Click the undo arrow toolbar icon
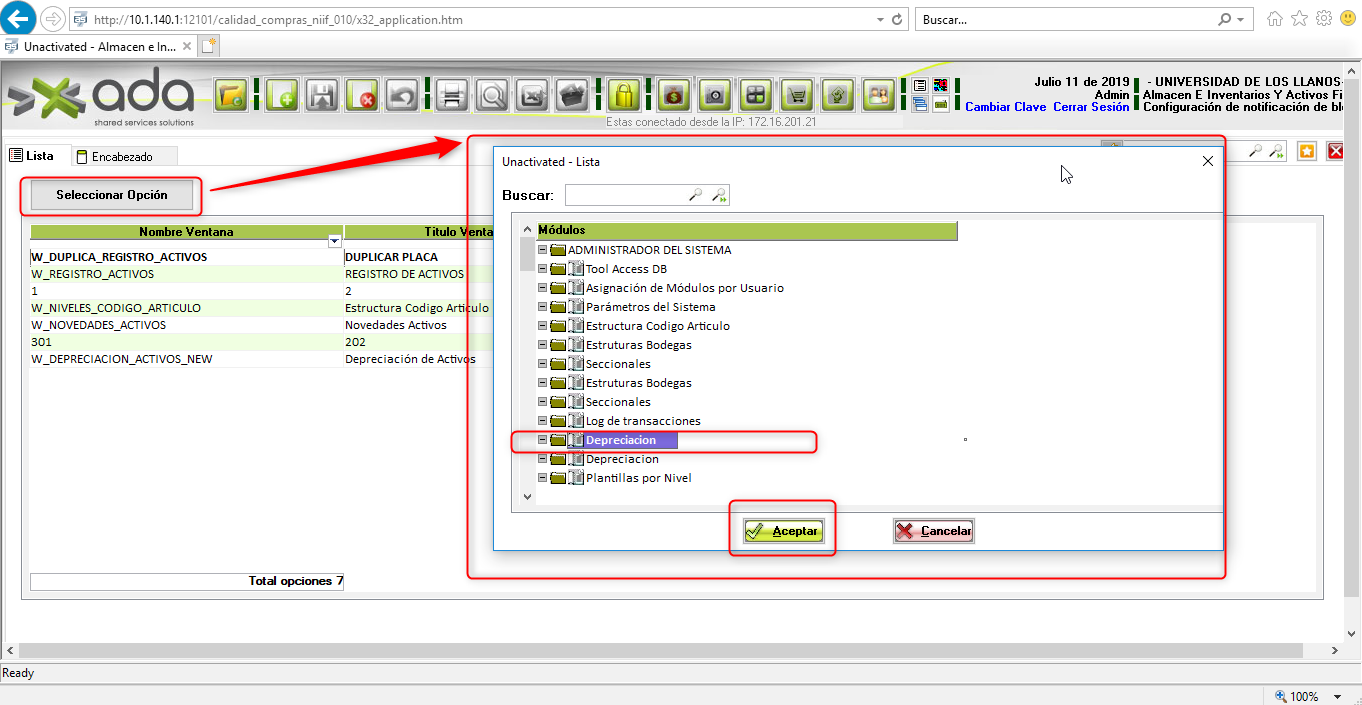Image resolution: width=1362 pixels, height=705 pixels. click(401, 95)
